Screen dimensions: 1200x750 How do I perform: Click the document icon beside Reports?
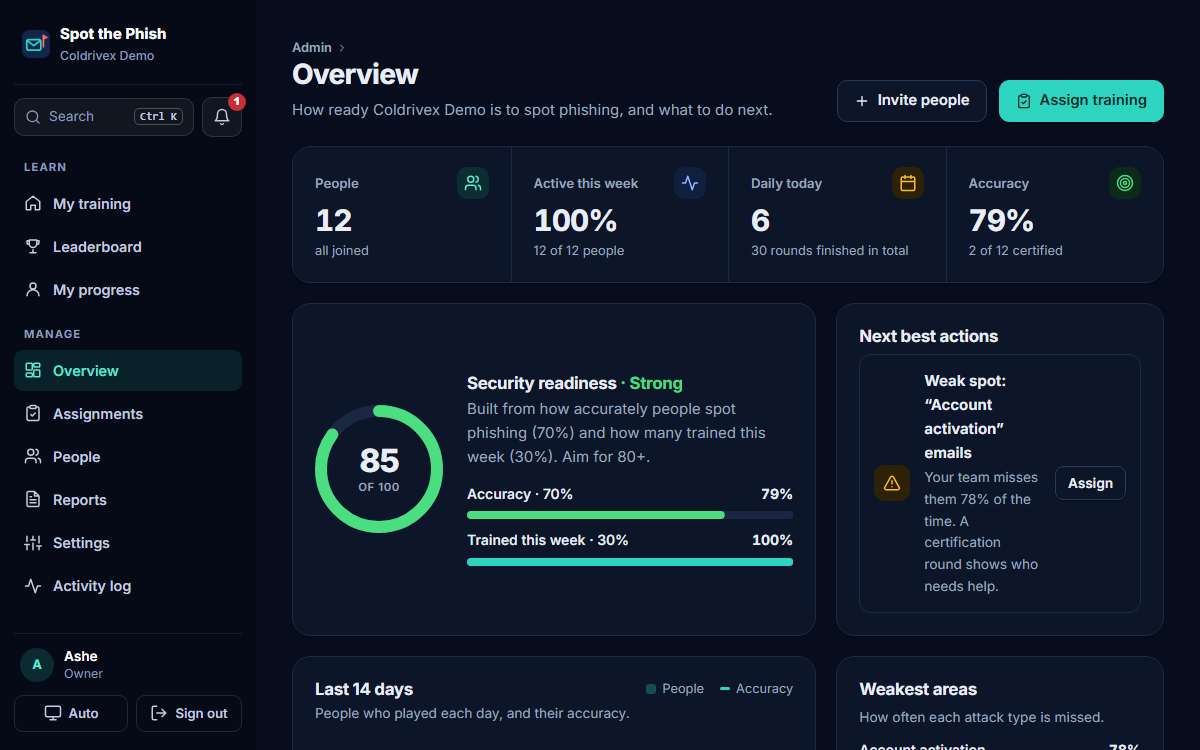[33, 500]
